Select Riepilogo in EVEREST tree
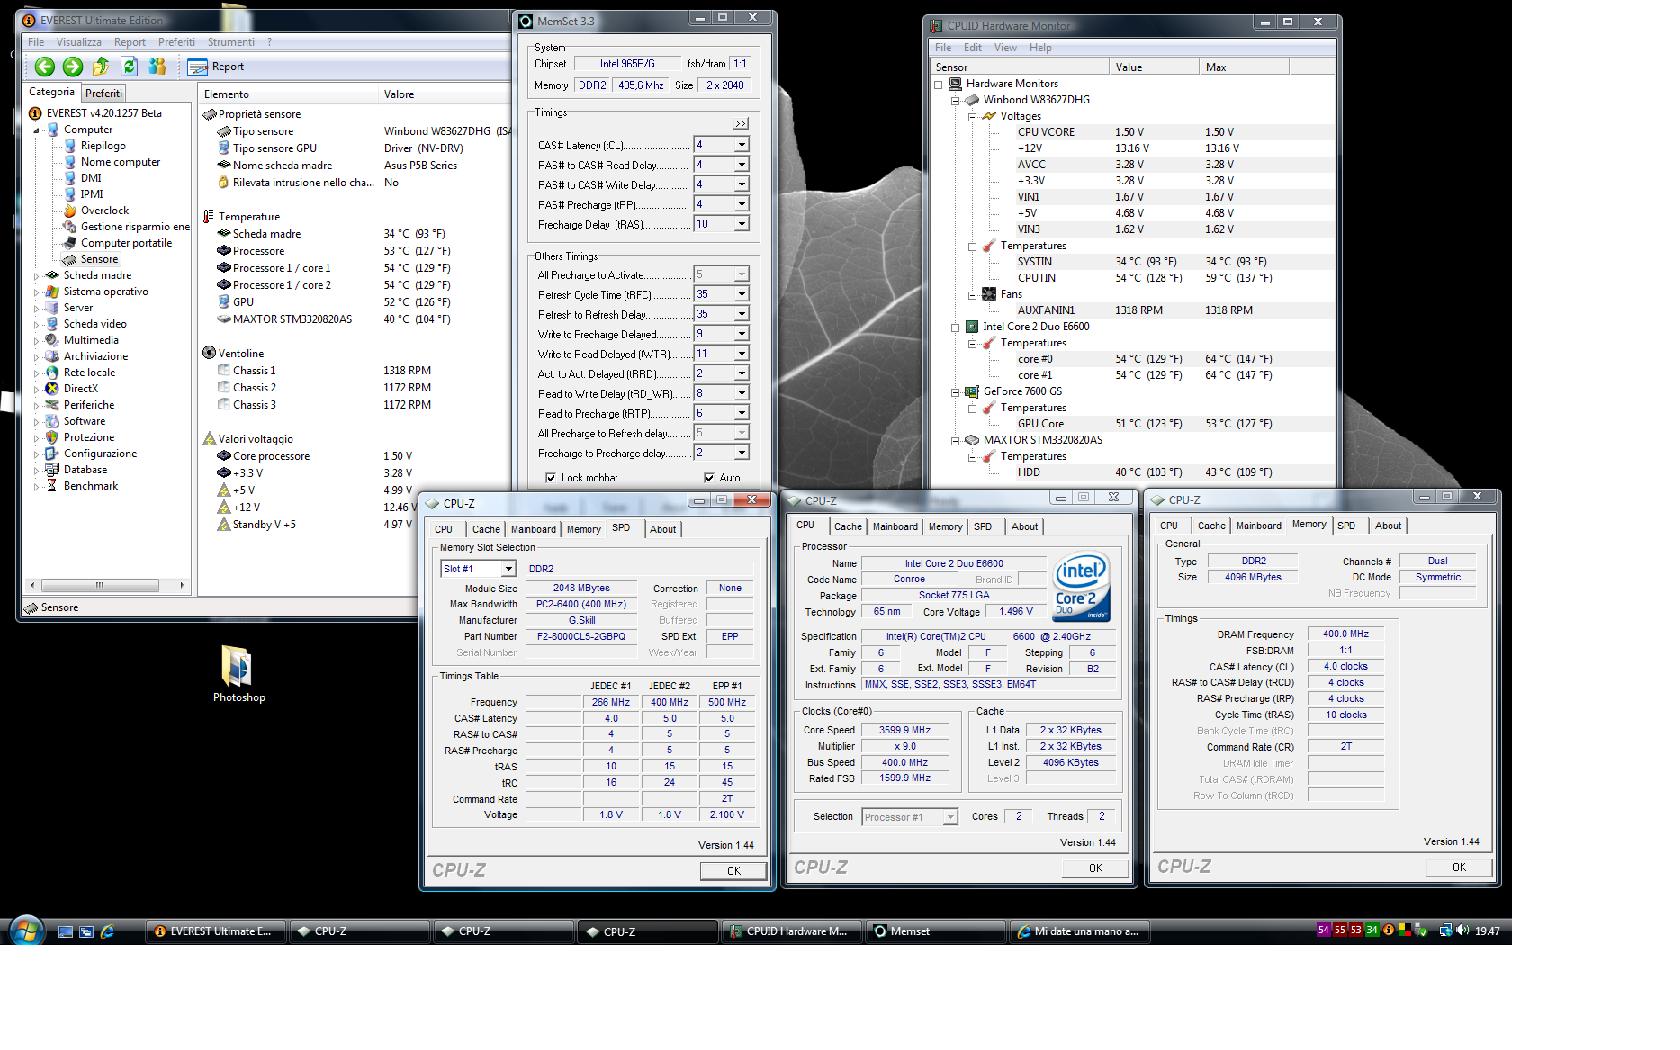1680x1050 pixels. (95, 146)
